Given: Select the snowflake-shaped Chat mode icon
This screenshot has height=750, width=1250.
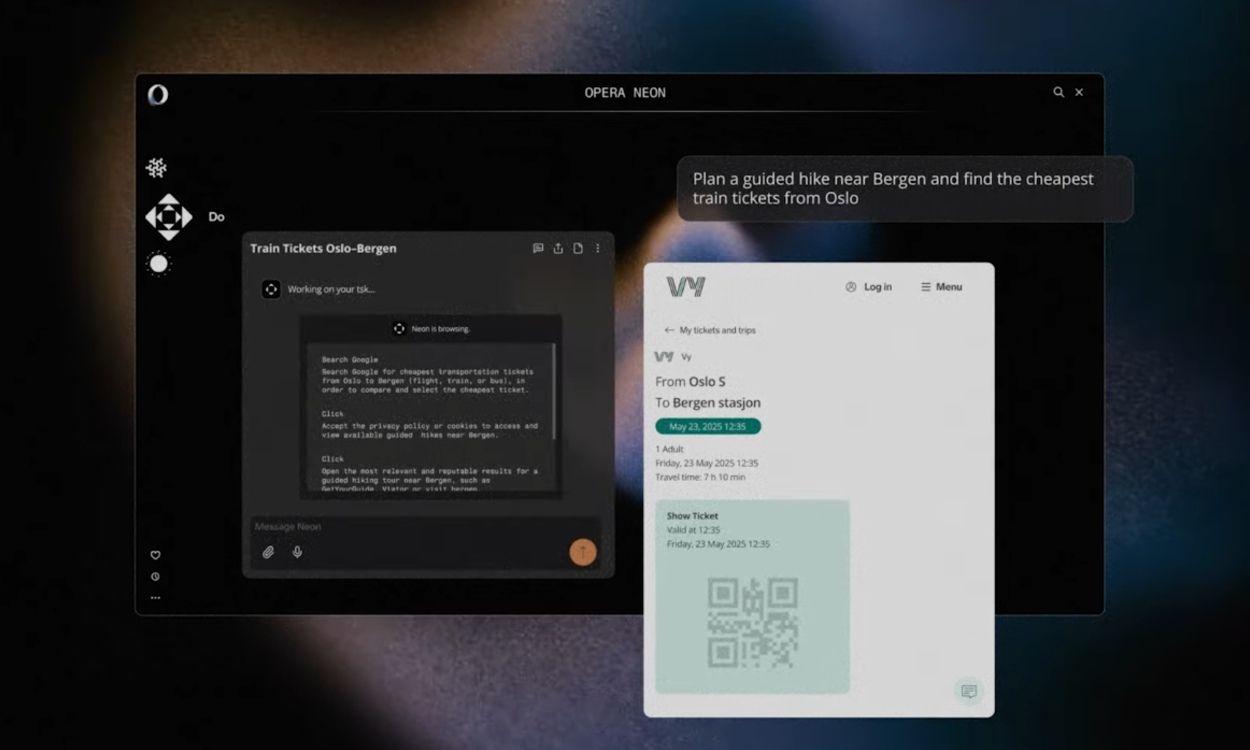Looking at the screenshot, I should 157,168.
